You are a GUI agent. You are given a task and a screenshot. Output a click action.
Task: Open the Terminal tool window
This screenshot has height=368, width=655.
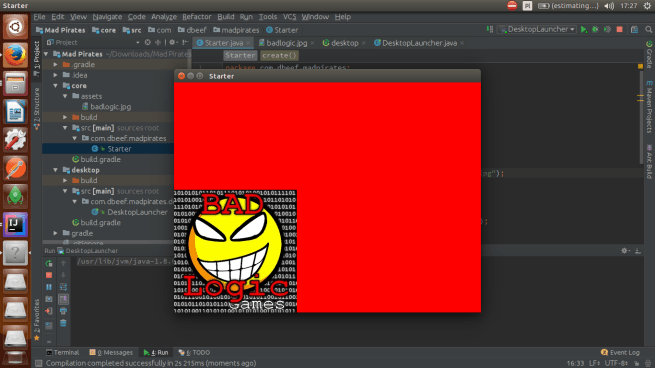pos(63,353)
